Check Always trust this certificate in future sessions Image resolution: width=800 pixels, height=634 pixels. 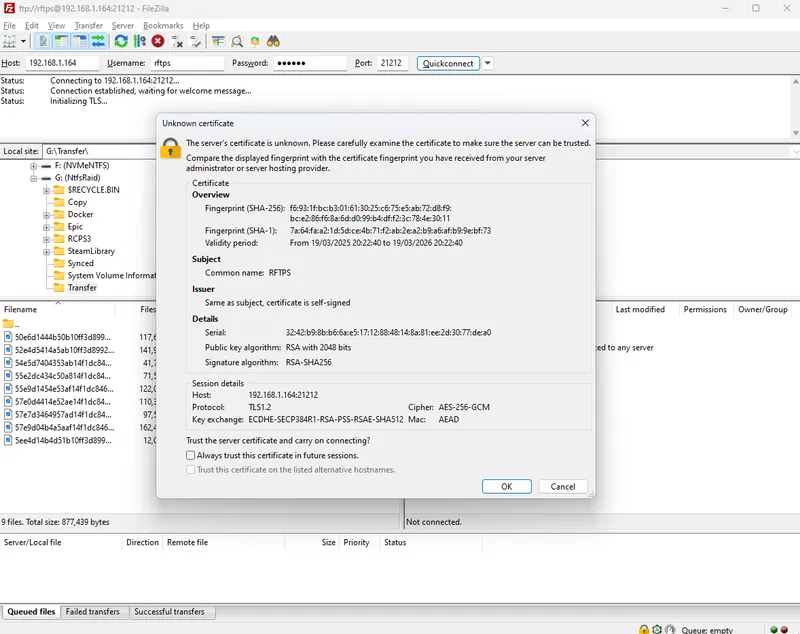(x=189, y=454)
